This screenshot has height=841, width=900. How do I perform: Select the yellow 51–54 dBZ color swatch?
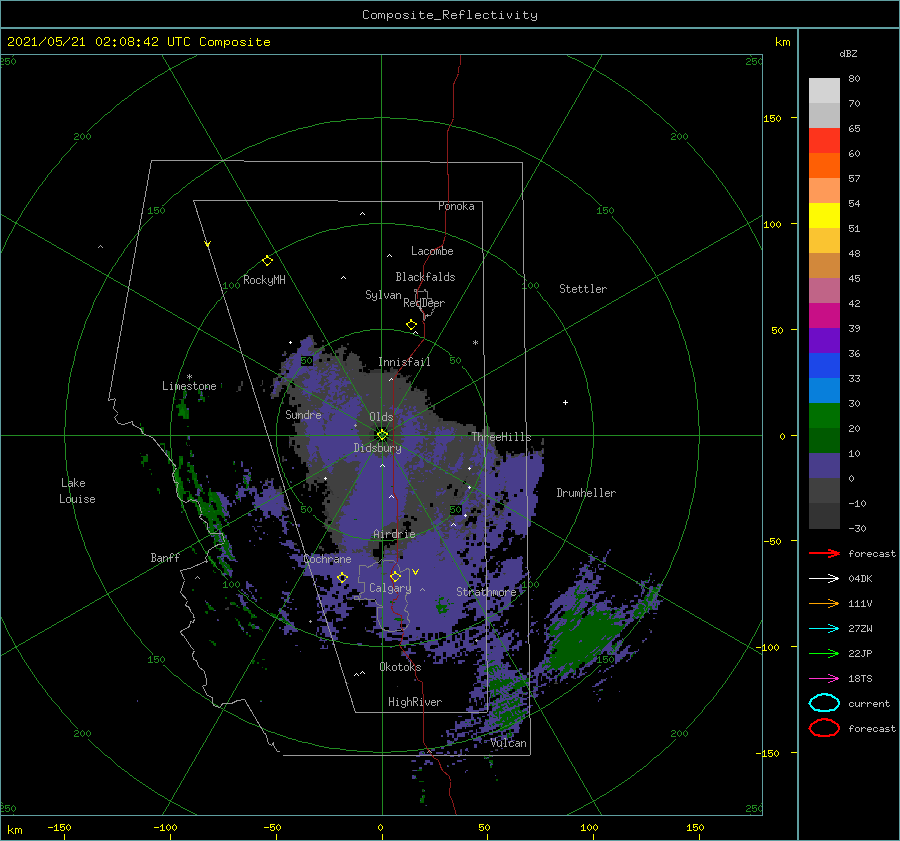coord(824,216)
